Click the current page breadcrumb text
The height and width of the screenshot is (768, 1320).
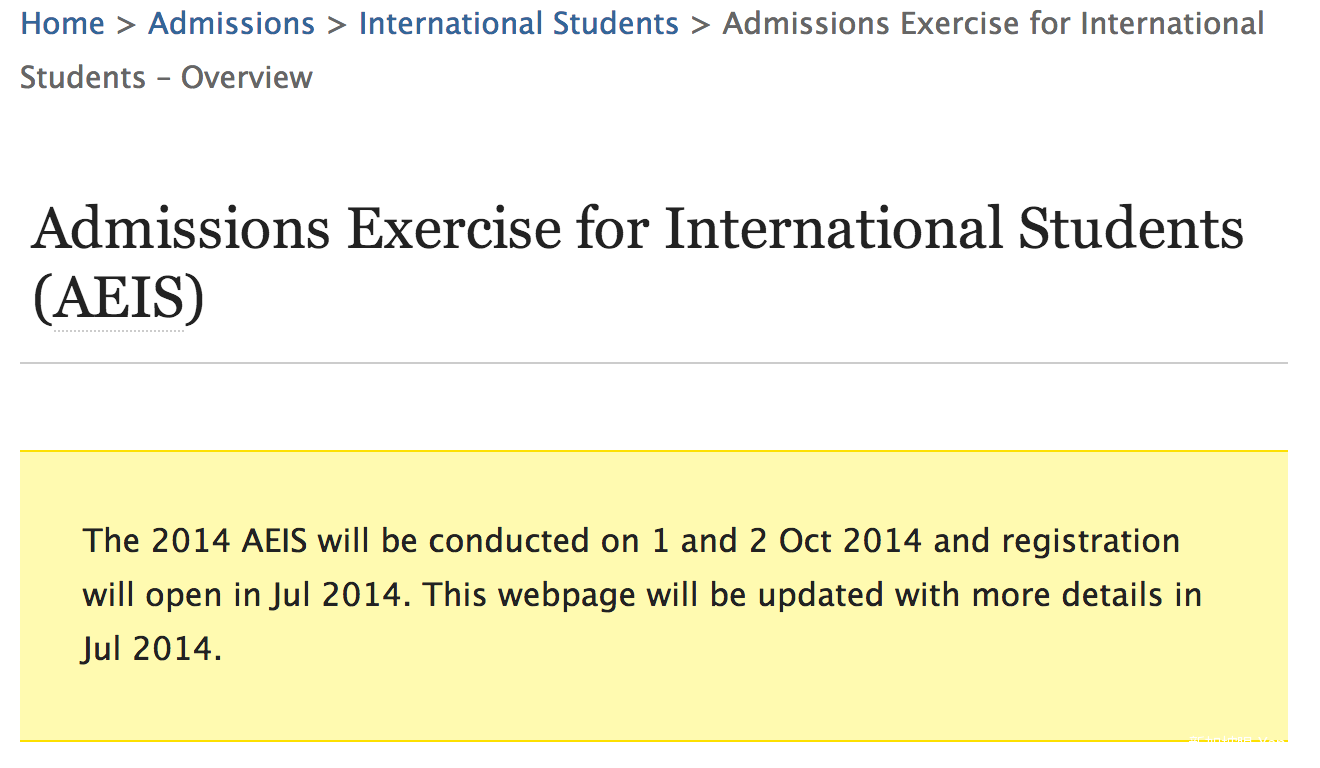[x=992, y=23]
